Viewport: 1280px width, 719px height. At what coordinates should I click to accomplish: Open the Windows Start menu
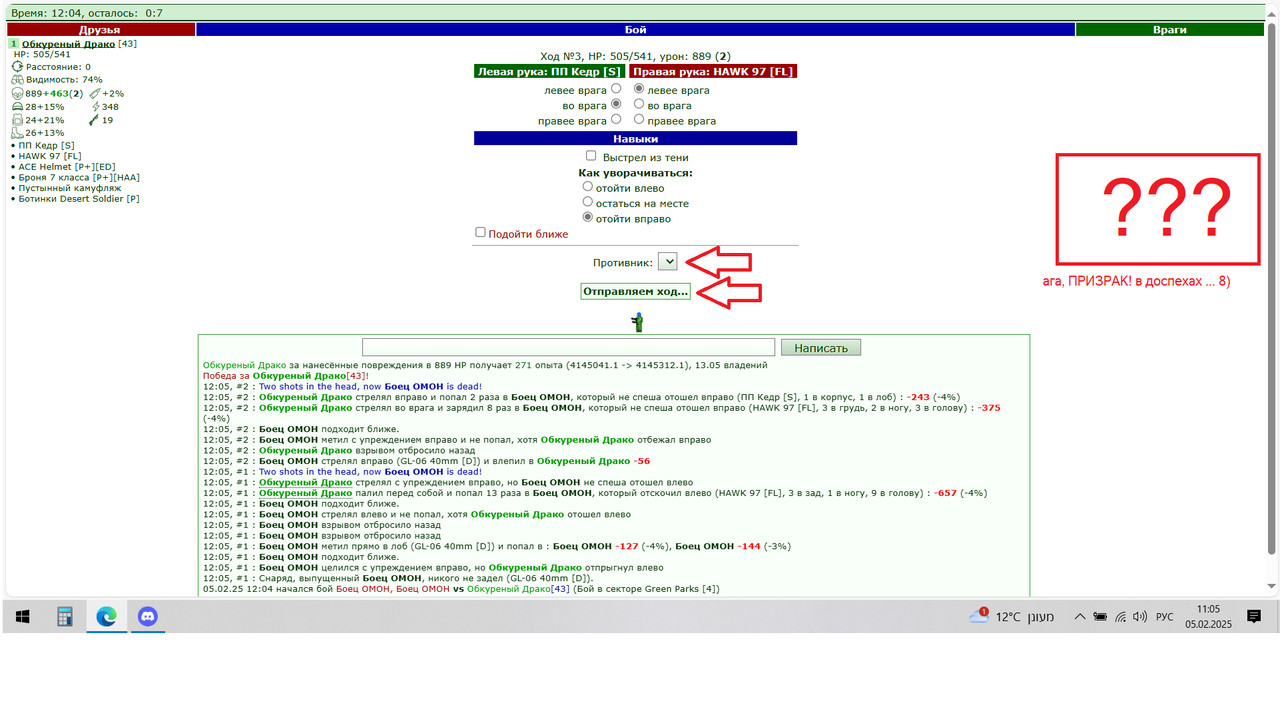[22, 617]
